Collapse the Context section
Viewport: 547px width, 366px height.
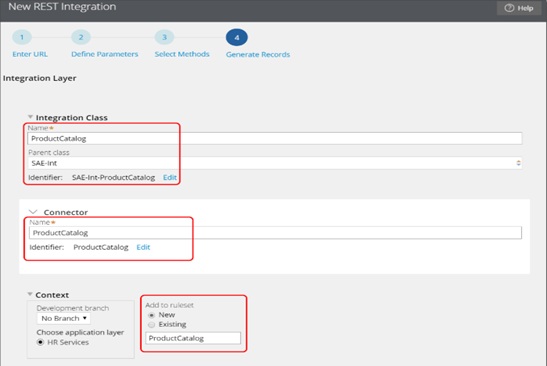coord(30,294)
